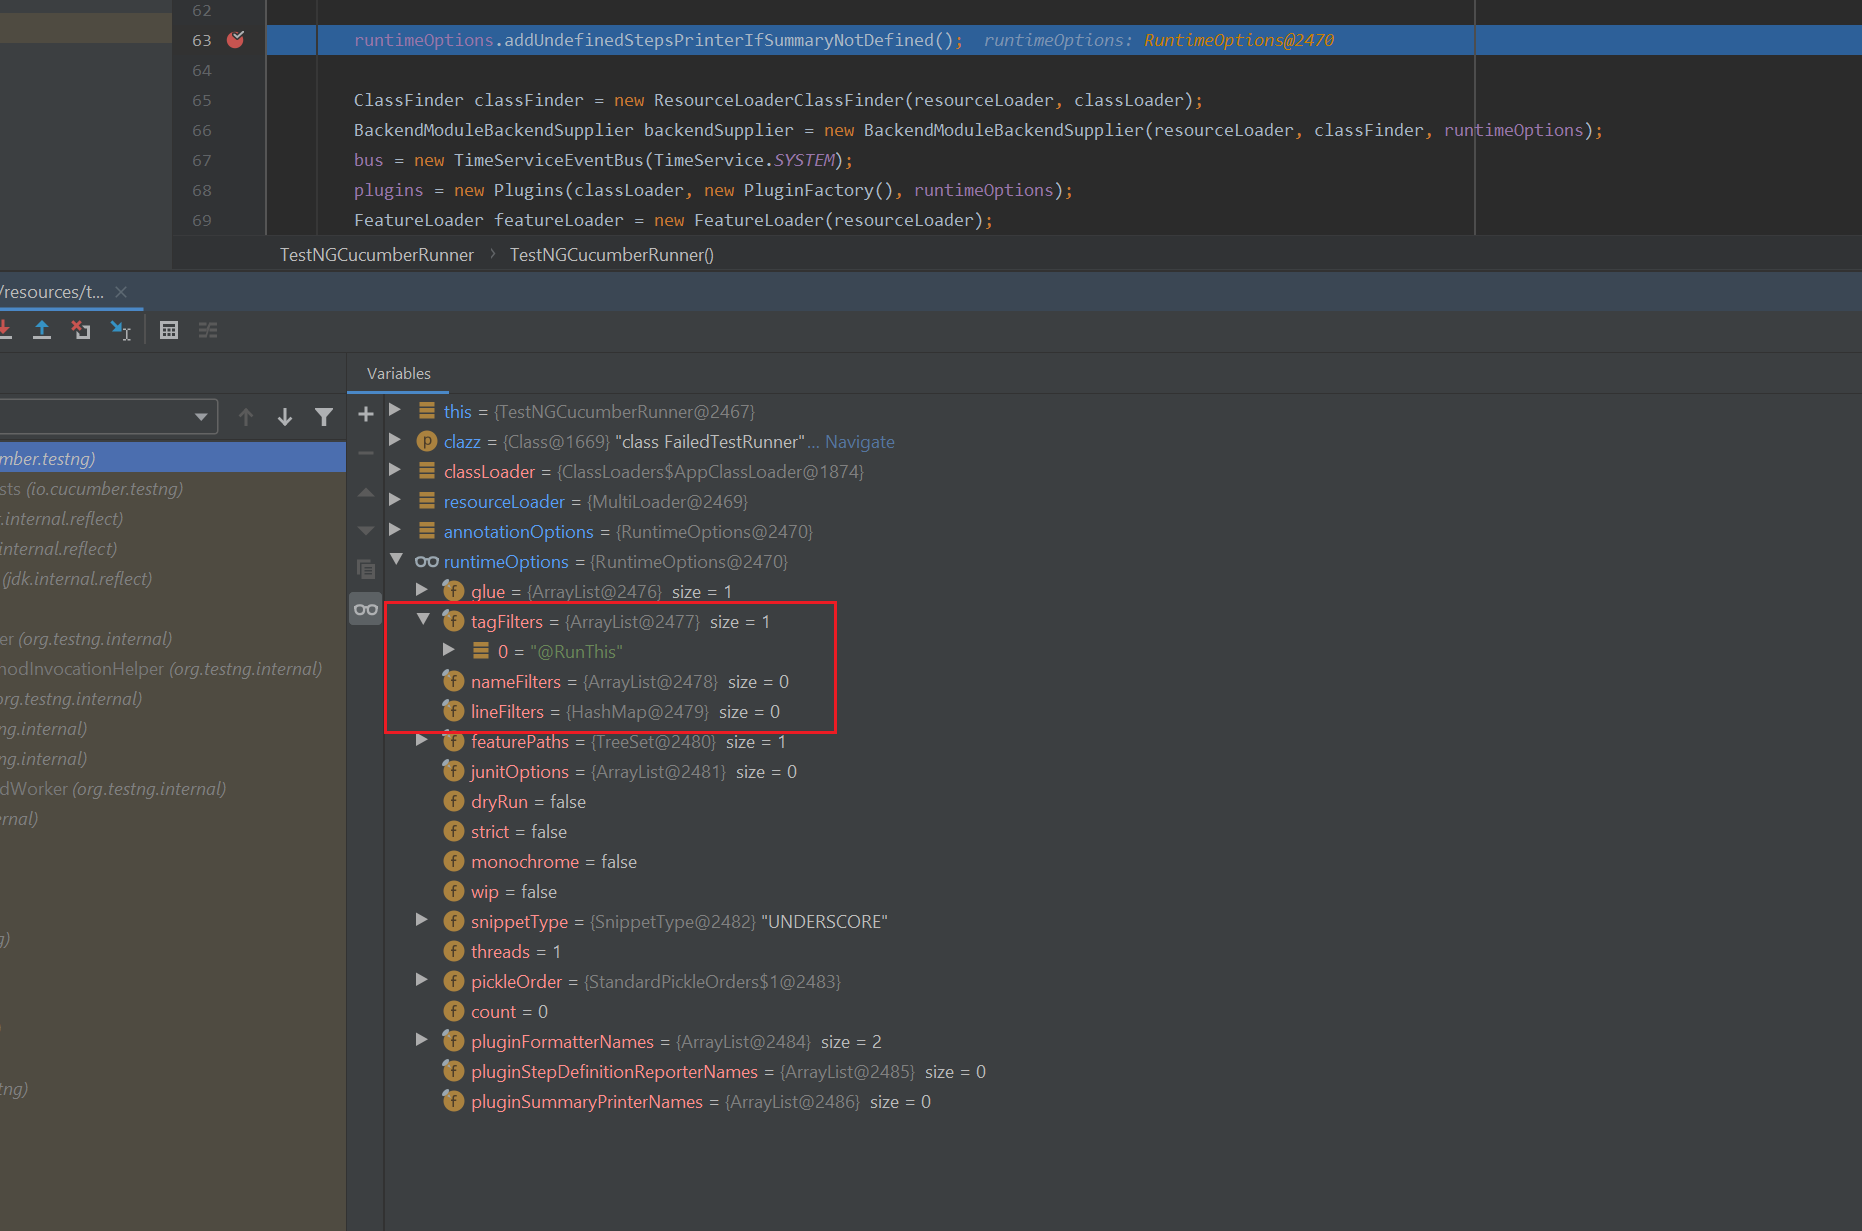Click the minus icon to remove a watch
This screenshot has height=1231, width=1862.
[x=365, y=453]
